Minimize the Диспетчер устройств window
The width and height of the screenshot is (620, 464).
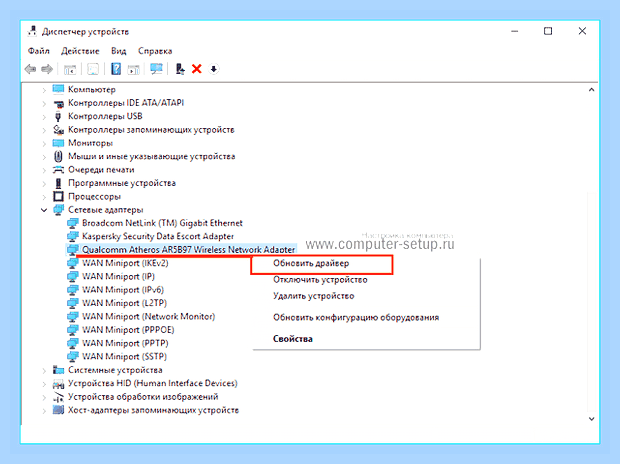pyautogui.click(x=514, y=31)
